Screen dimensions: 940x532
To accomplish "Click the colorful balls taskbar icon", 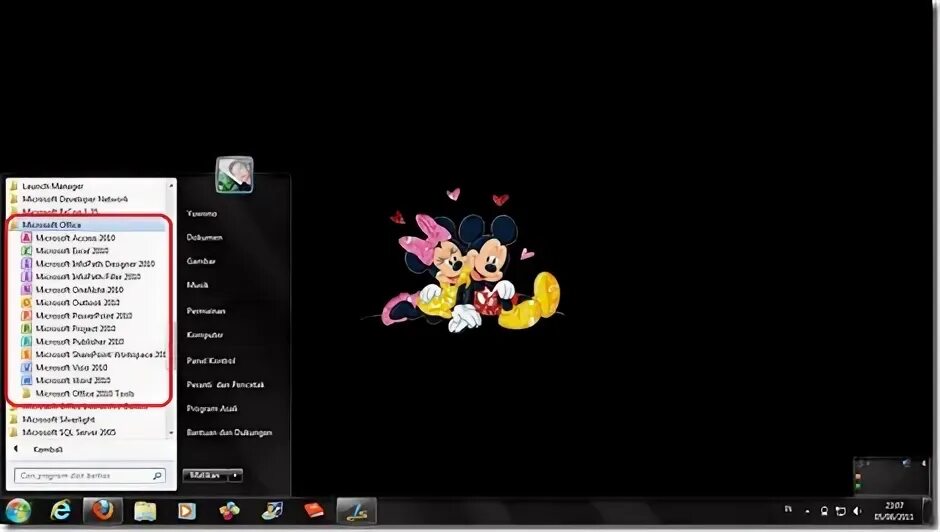I will (229, 511).
